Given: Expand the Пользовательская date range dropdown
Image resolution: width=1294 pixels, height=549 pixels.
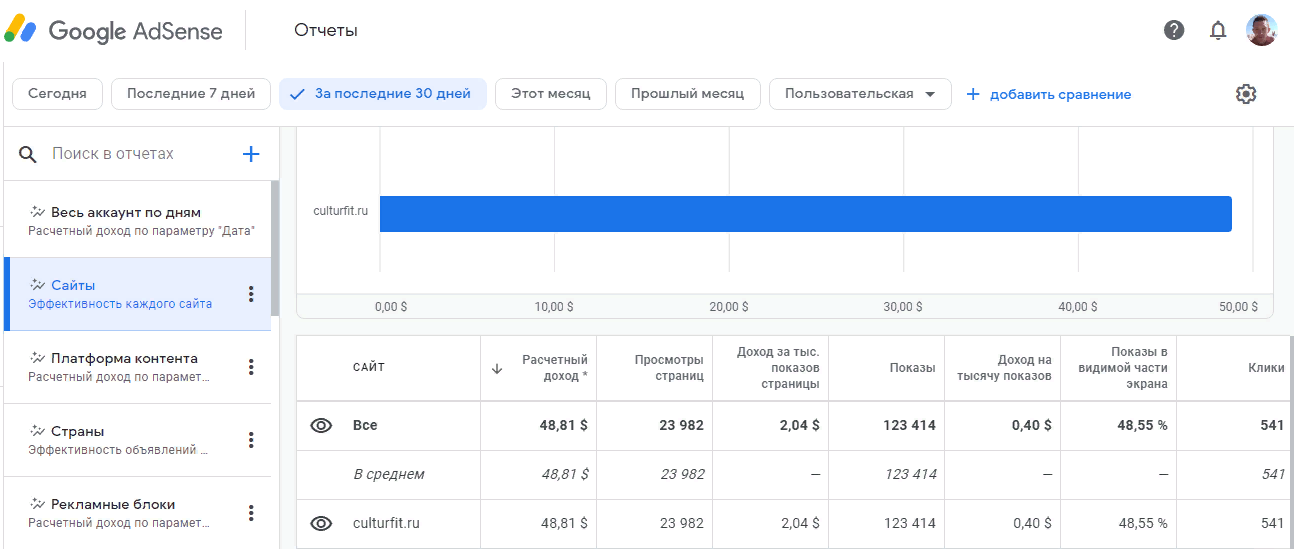Looking at the screenshot, I should [x=860, y=94].
